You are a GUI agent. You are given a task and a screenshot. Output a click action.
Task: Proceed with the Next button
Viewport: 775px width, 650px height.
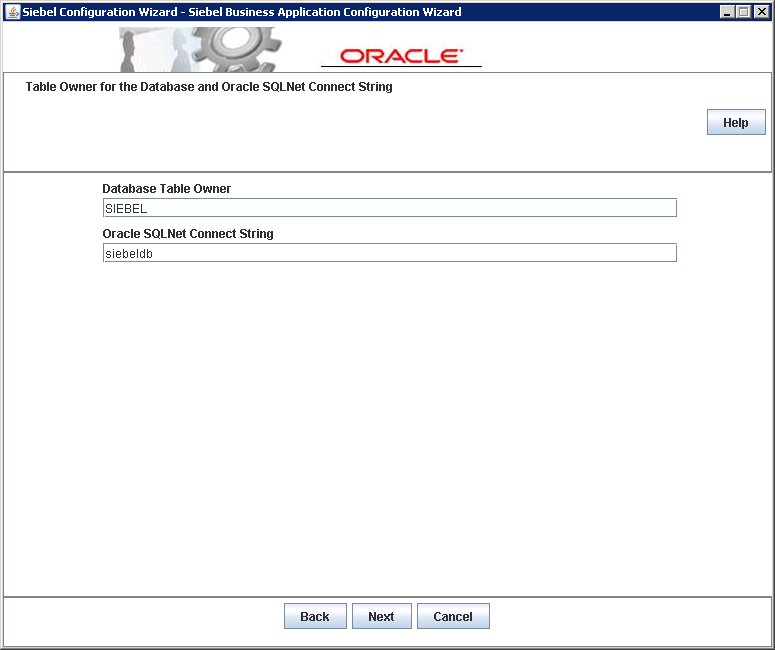tap(381, 616)
